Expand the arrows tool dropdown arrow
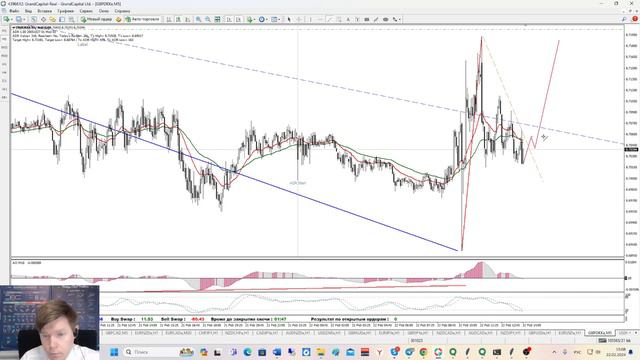Screen dimensions: 640x360 (400, 19)
